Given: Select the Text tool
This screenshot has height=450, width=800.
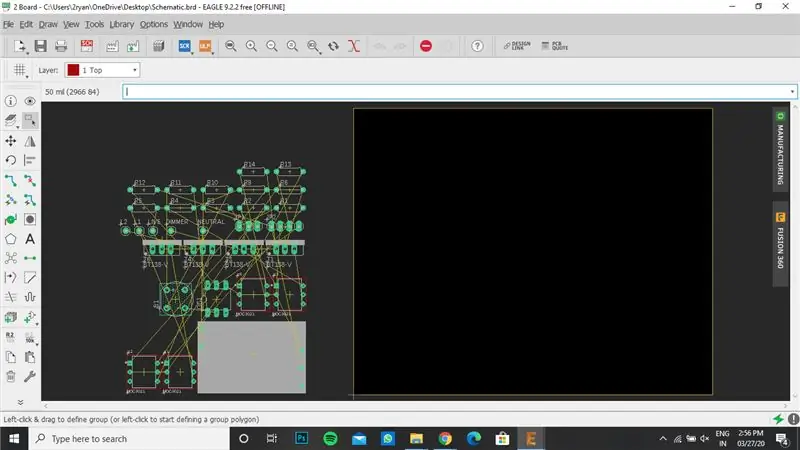Looking at the screenshot, I should click(30, 239).
